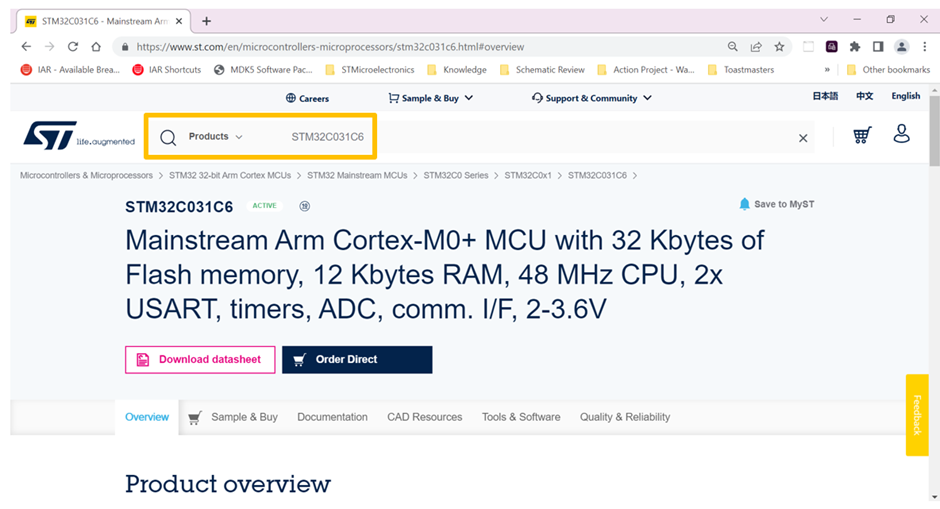
Task: Bookmark this page with the star icon
Action: [x=779, y=47]
